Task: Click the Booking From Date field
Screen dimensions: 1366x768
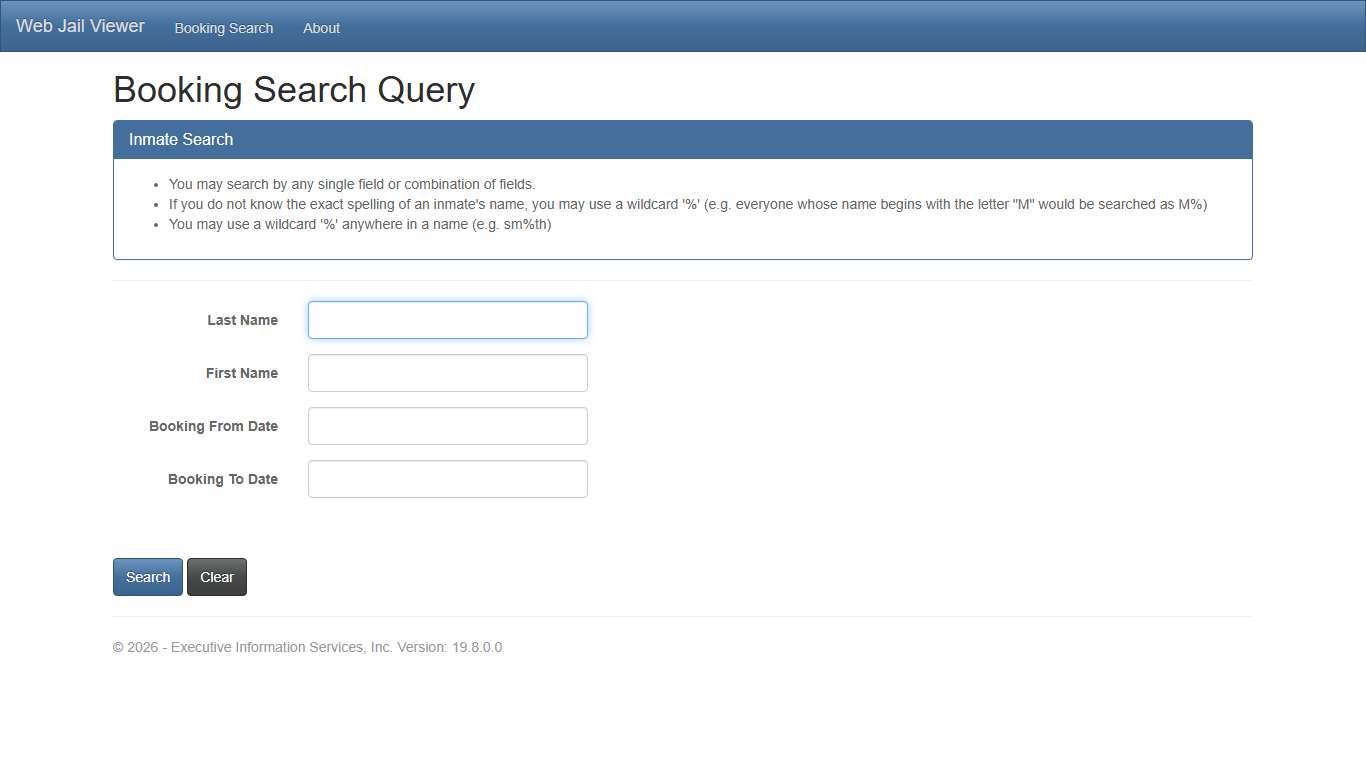Action: click(x=447, y=425)
